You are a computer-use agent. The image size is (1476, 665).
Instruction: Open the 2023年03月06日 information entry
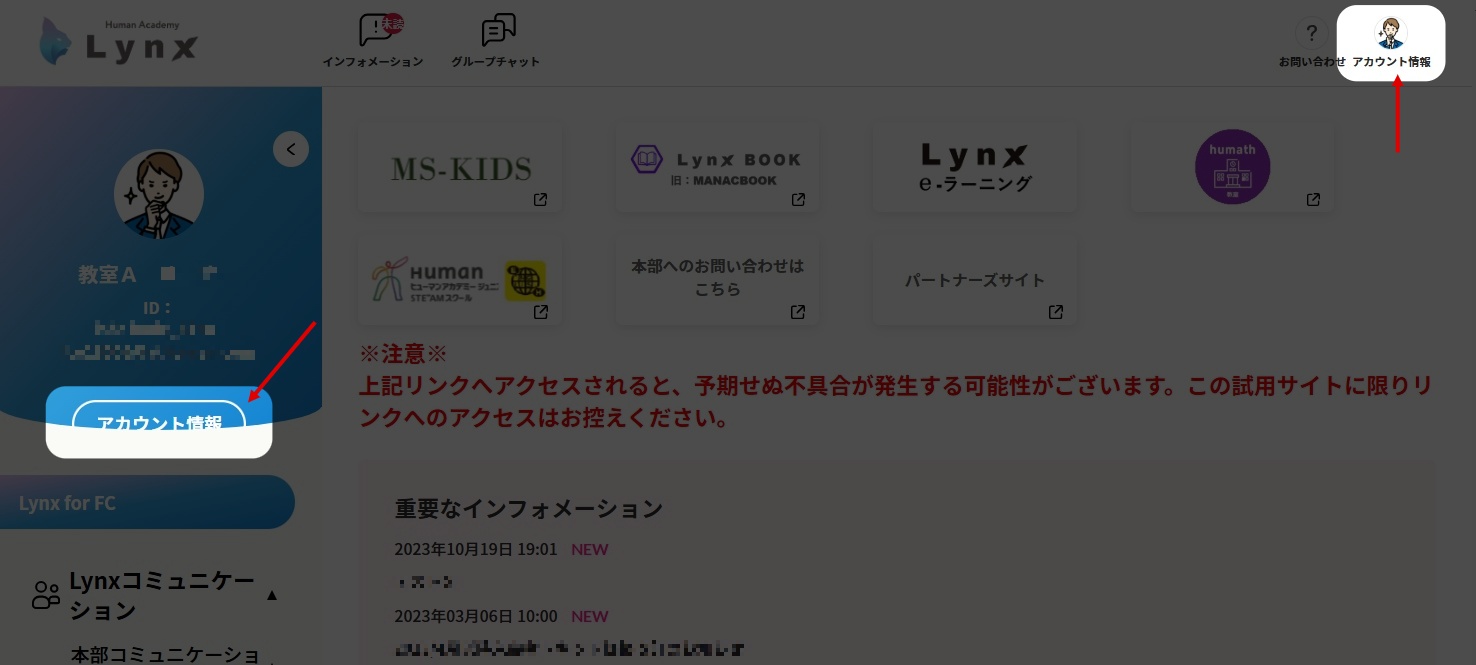tap(570, 648)
